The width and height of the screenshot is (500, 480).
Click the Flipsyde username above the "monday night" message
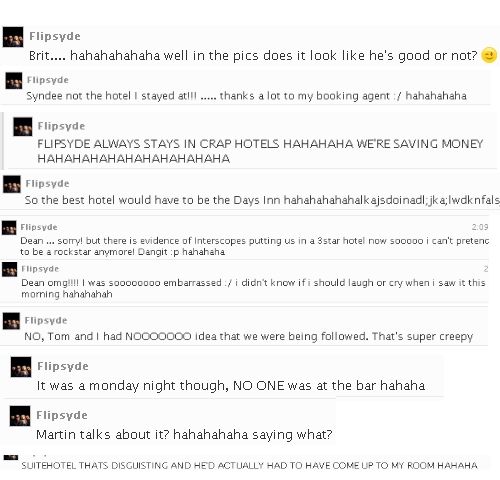63,366
